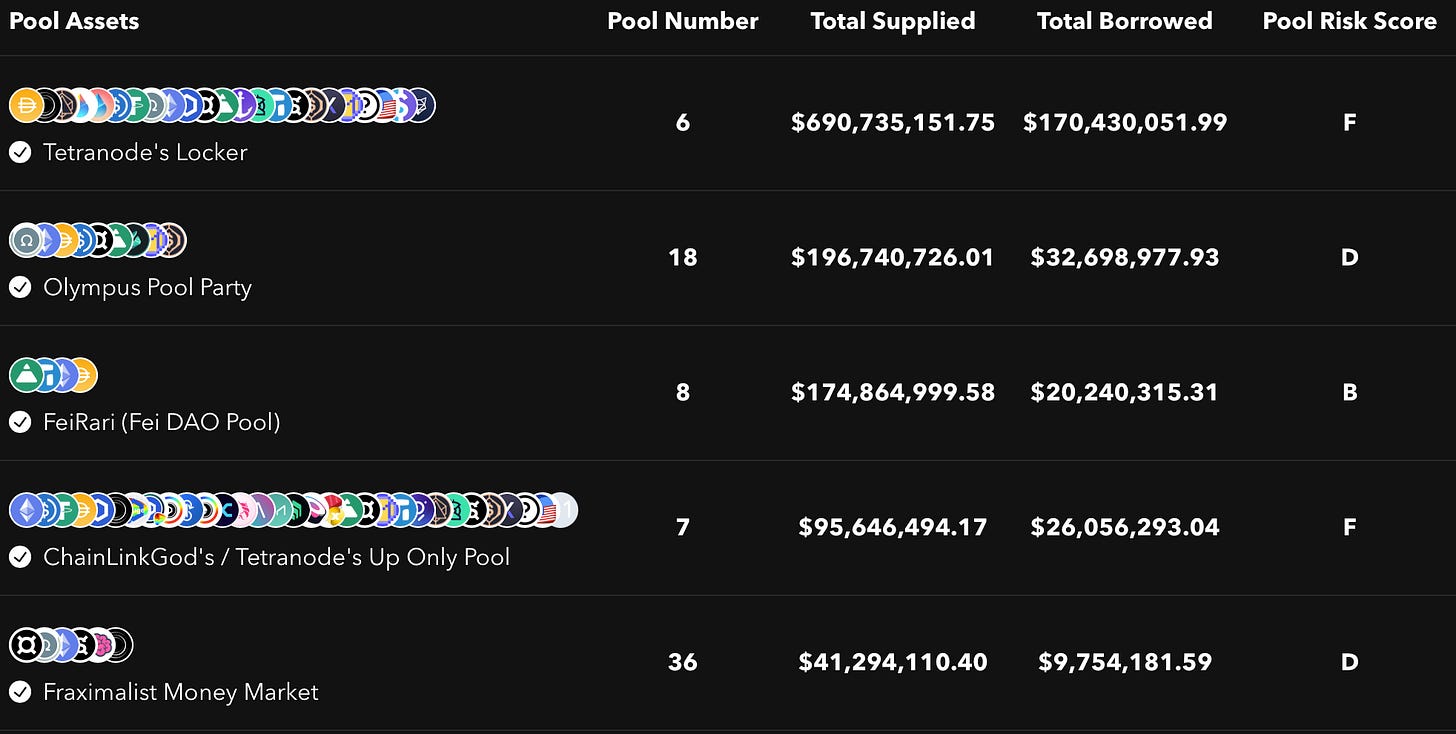
Task: Sort by the Total Supplied column header
Action: 893,21
